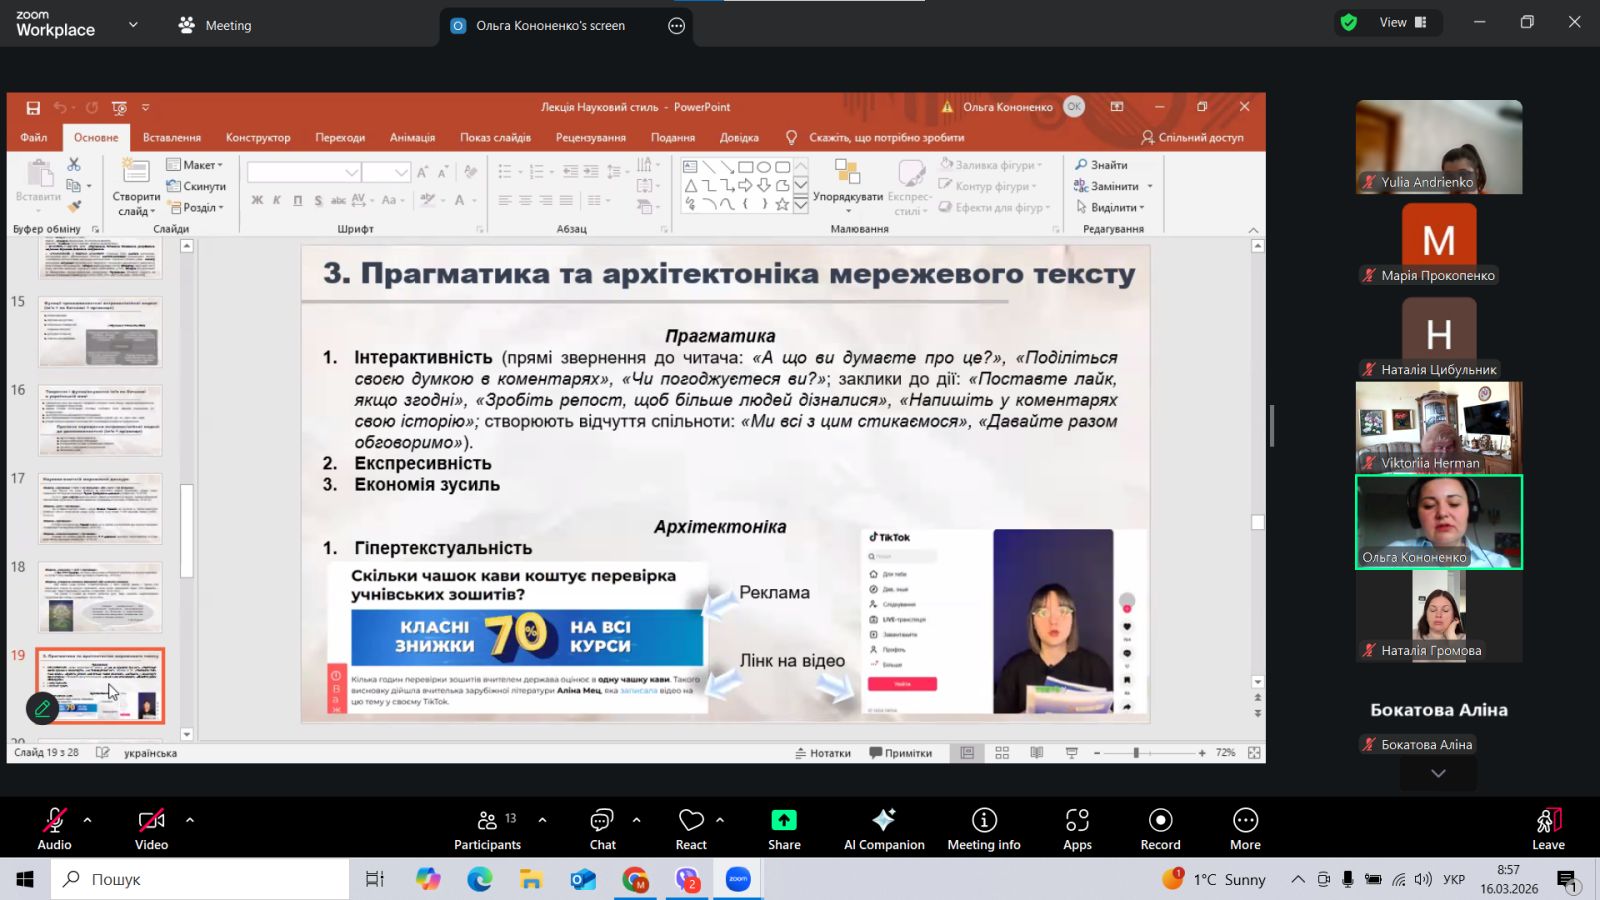Viewport: 1600px width, 900px height.
Task: Open the AI Companion tool
Action: (x=884, y=821)
